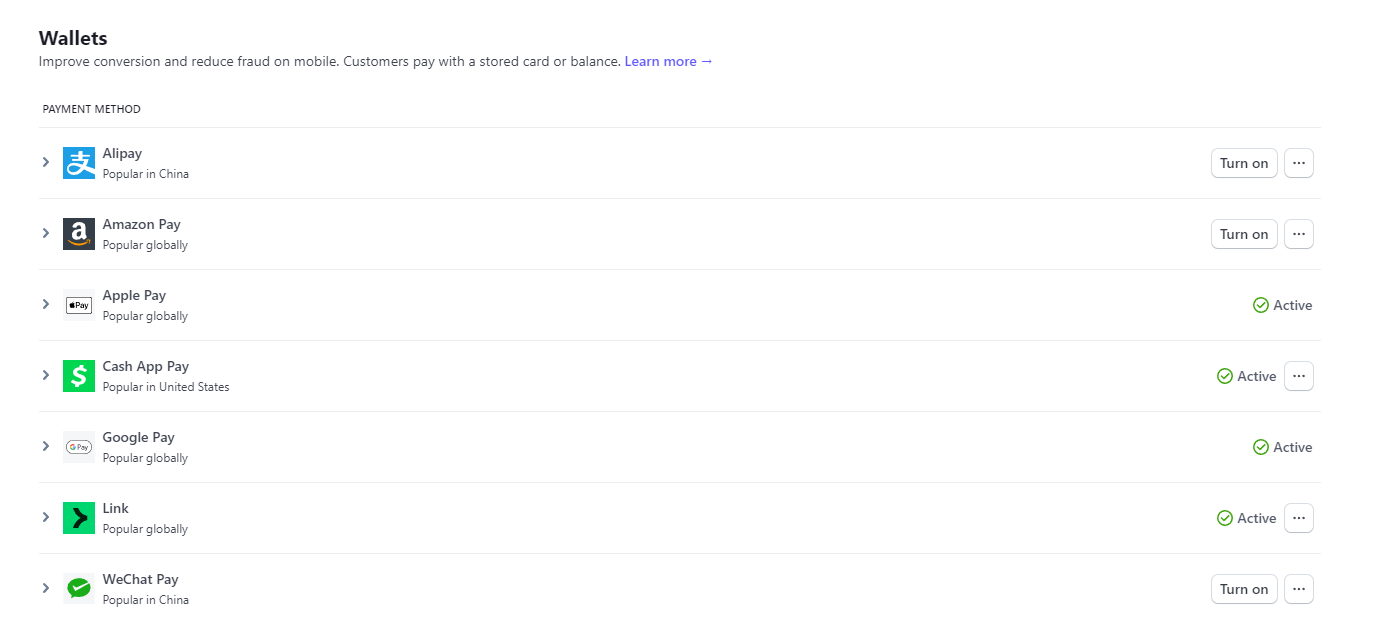Click the Link Active status checkmark
Image resolution: width=1390 pixels, height=643 pixels.
(1225, 518)
